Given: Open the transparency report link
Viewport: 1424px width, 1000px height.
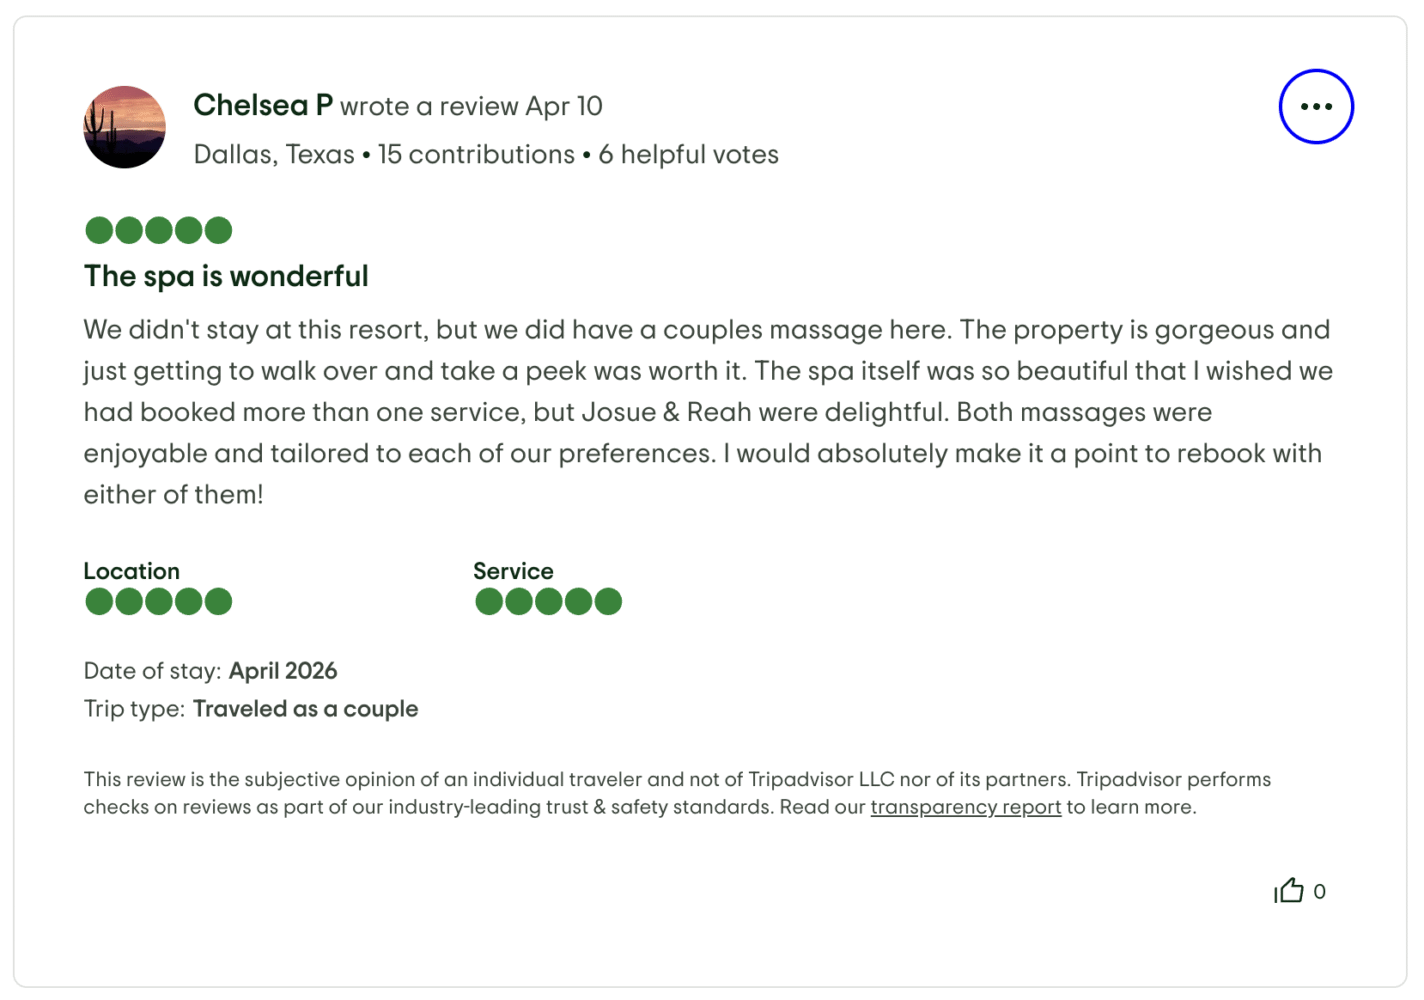Looking at the screenshot, I should pos(965,807).
